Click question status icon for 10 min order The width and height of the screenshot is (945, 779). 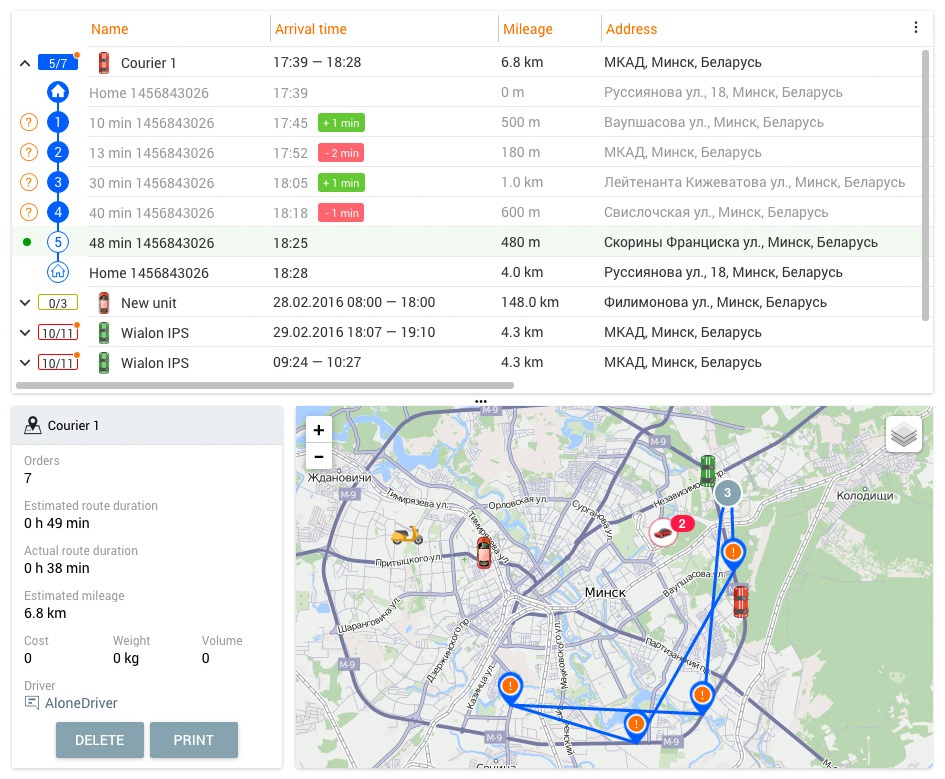[x=28, y=122]
